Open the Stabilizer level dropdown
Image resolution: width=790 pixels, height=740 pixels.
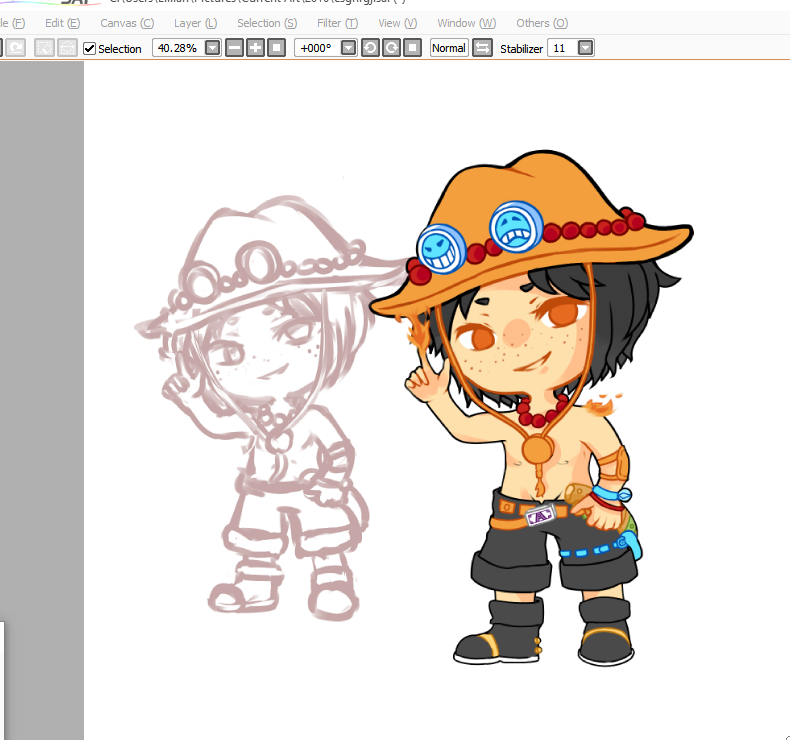[585, 48]
